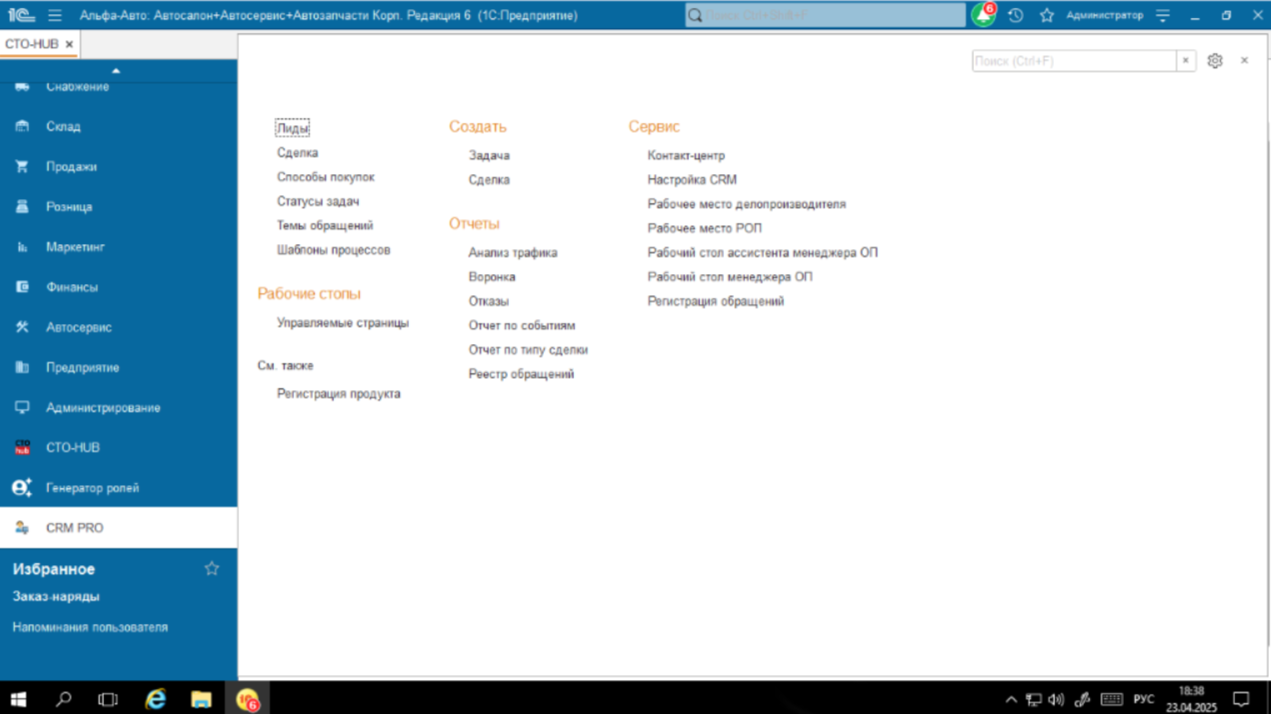Create a new Задача
Screen dimensions: 1271x714
point(489,156)
